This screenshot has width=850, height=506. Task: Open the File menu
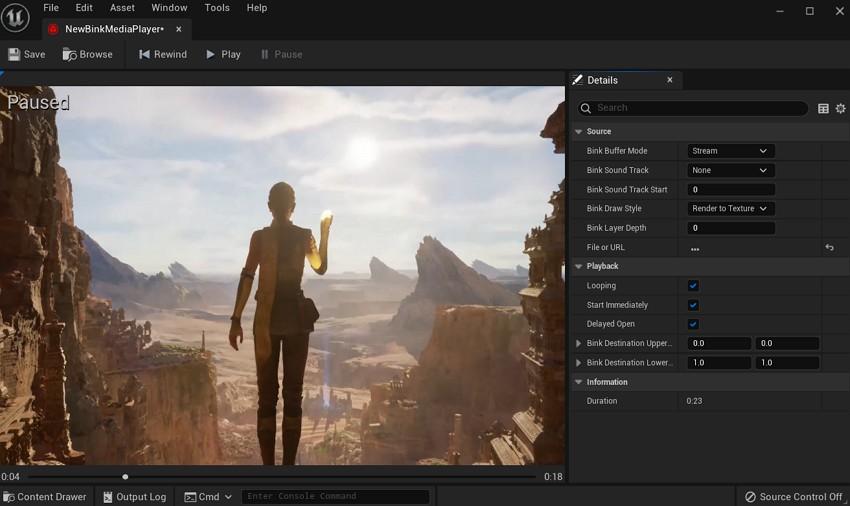point(51,8)
